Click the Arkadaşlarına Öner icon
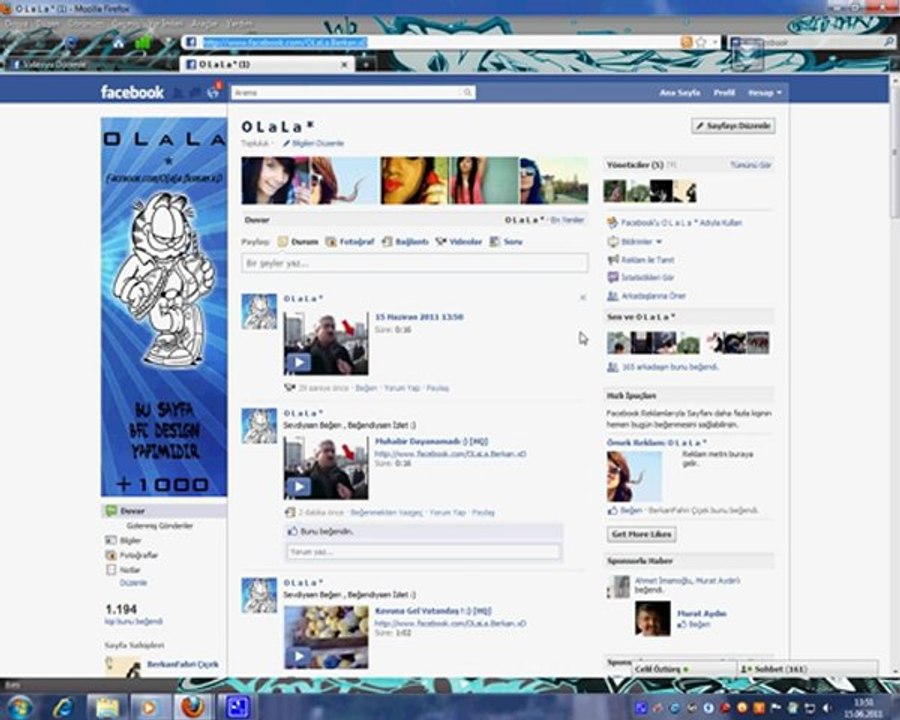 click(x=613, y=296)
